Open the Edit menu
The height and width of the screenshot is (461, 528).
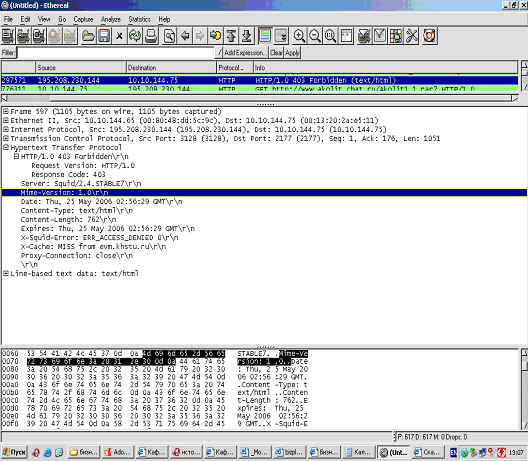point(25,20)
